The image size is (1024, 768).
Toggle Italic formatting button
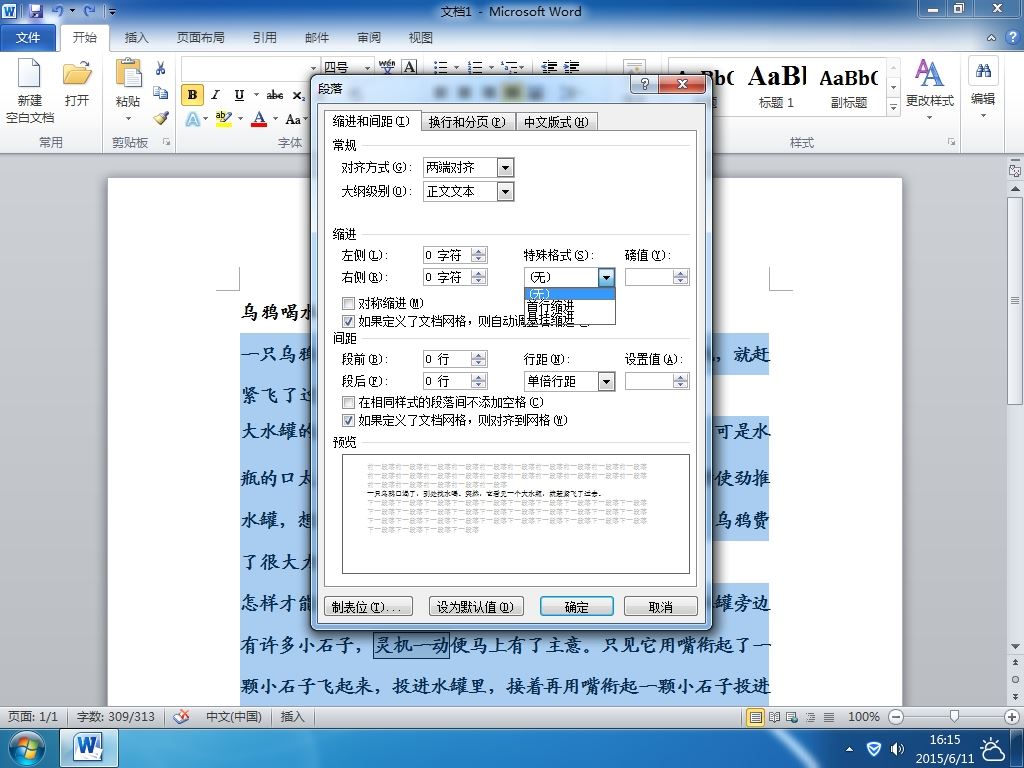[x=216, y=95]
